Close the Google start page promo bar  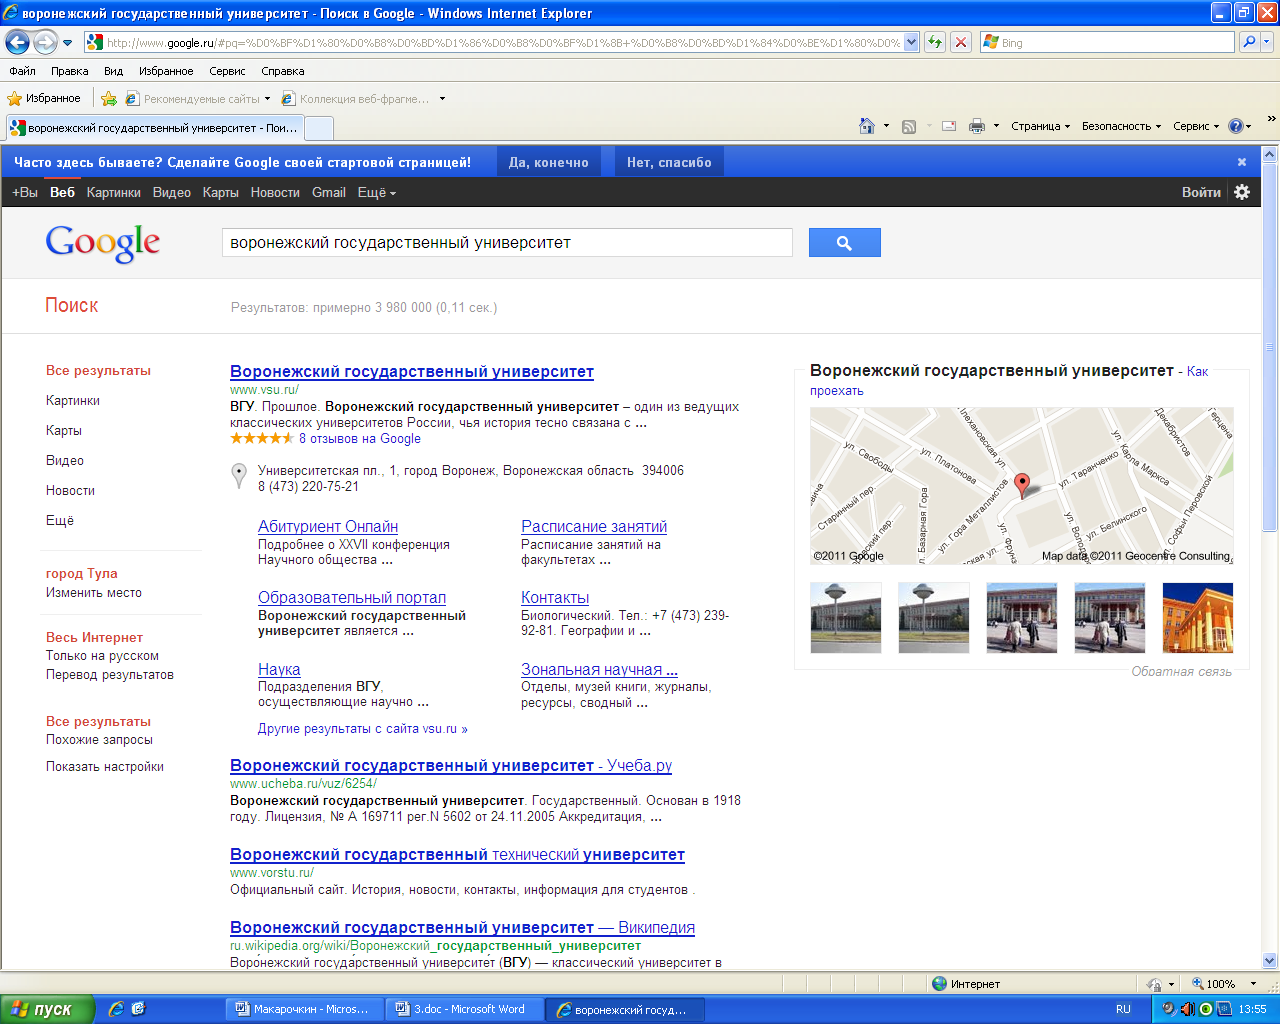pos(1242,162)
